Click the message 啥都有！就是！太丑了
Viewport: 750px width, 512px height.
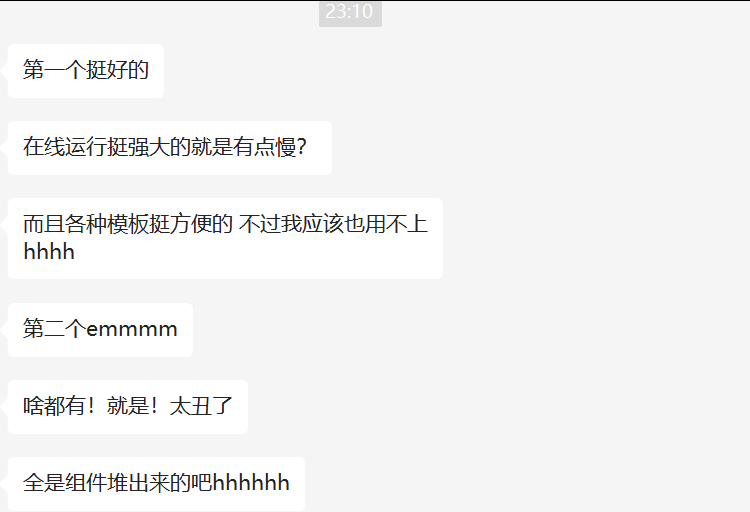click(128, 407)
